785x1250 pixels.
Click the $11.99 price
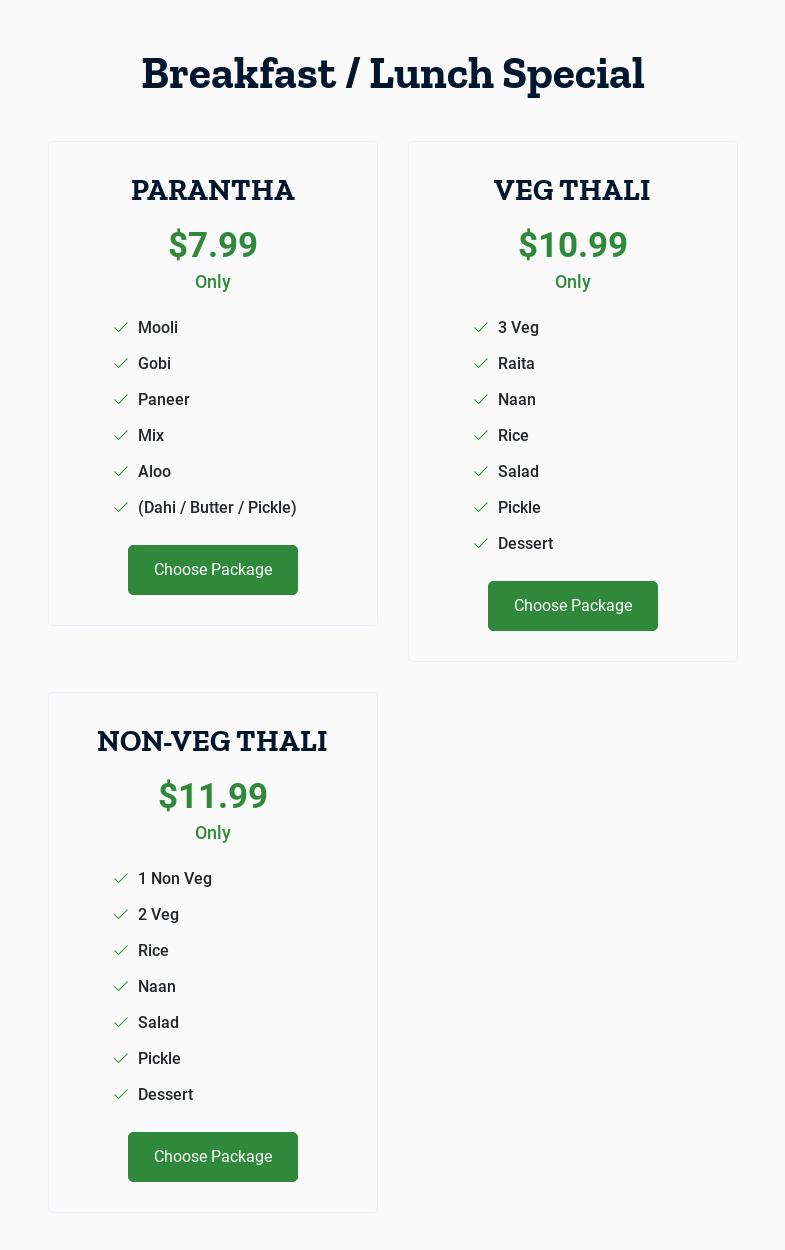click(x=213, y=796)
